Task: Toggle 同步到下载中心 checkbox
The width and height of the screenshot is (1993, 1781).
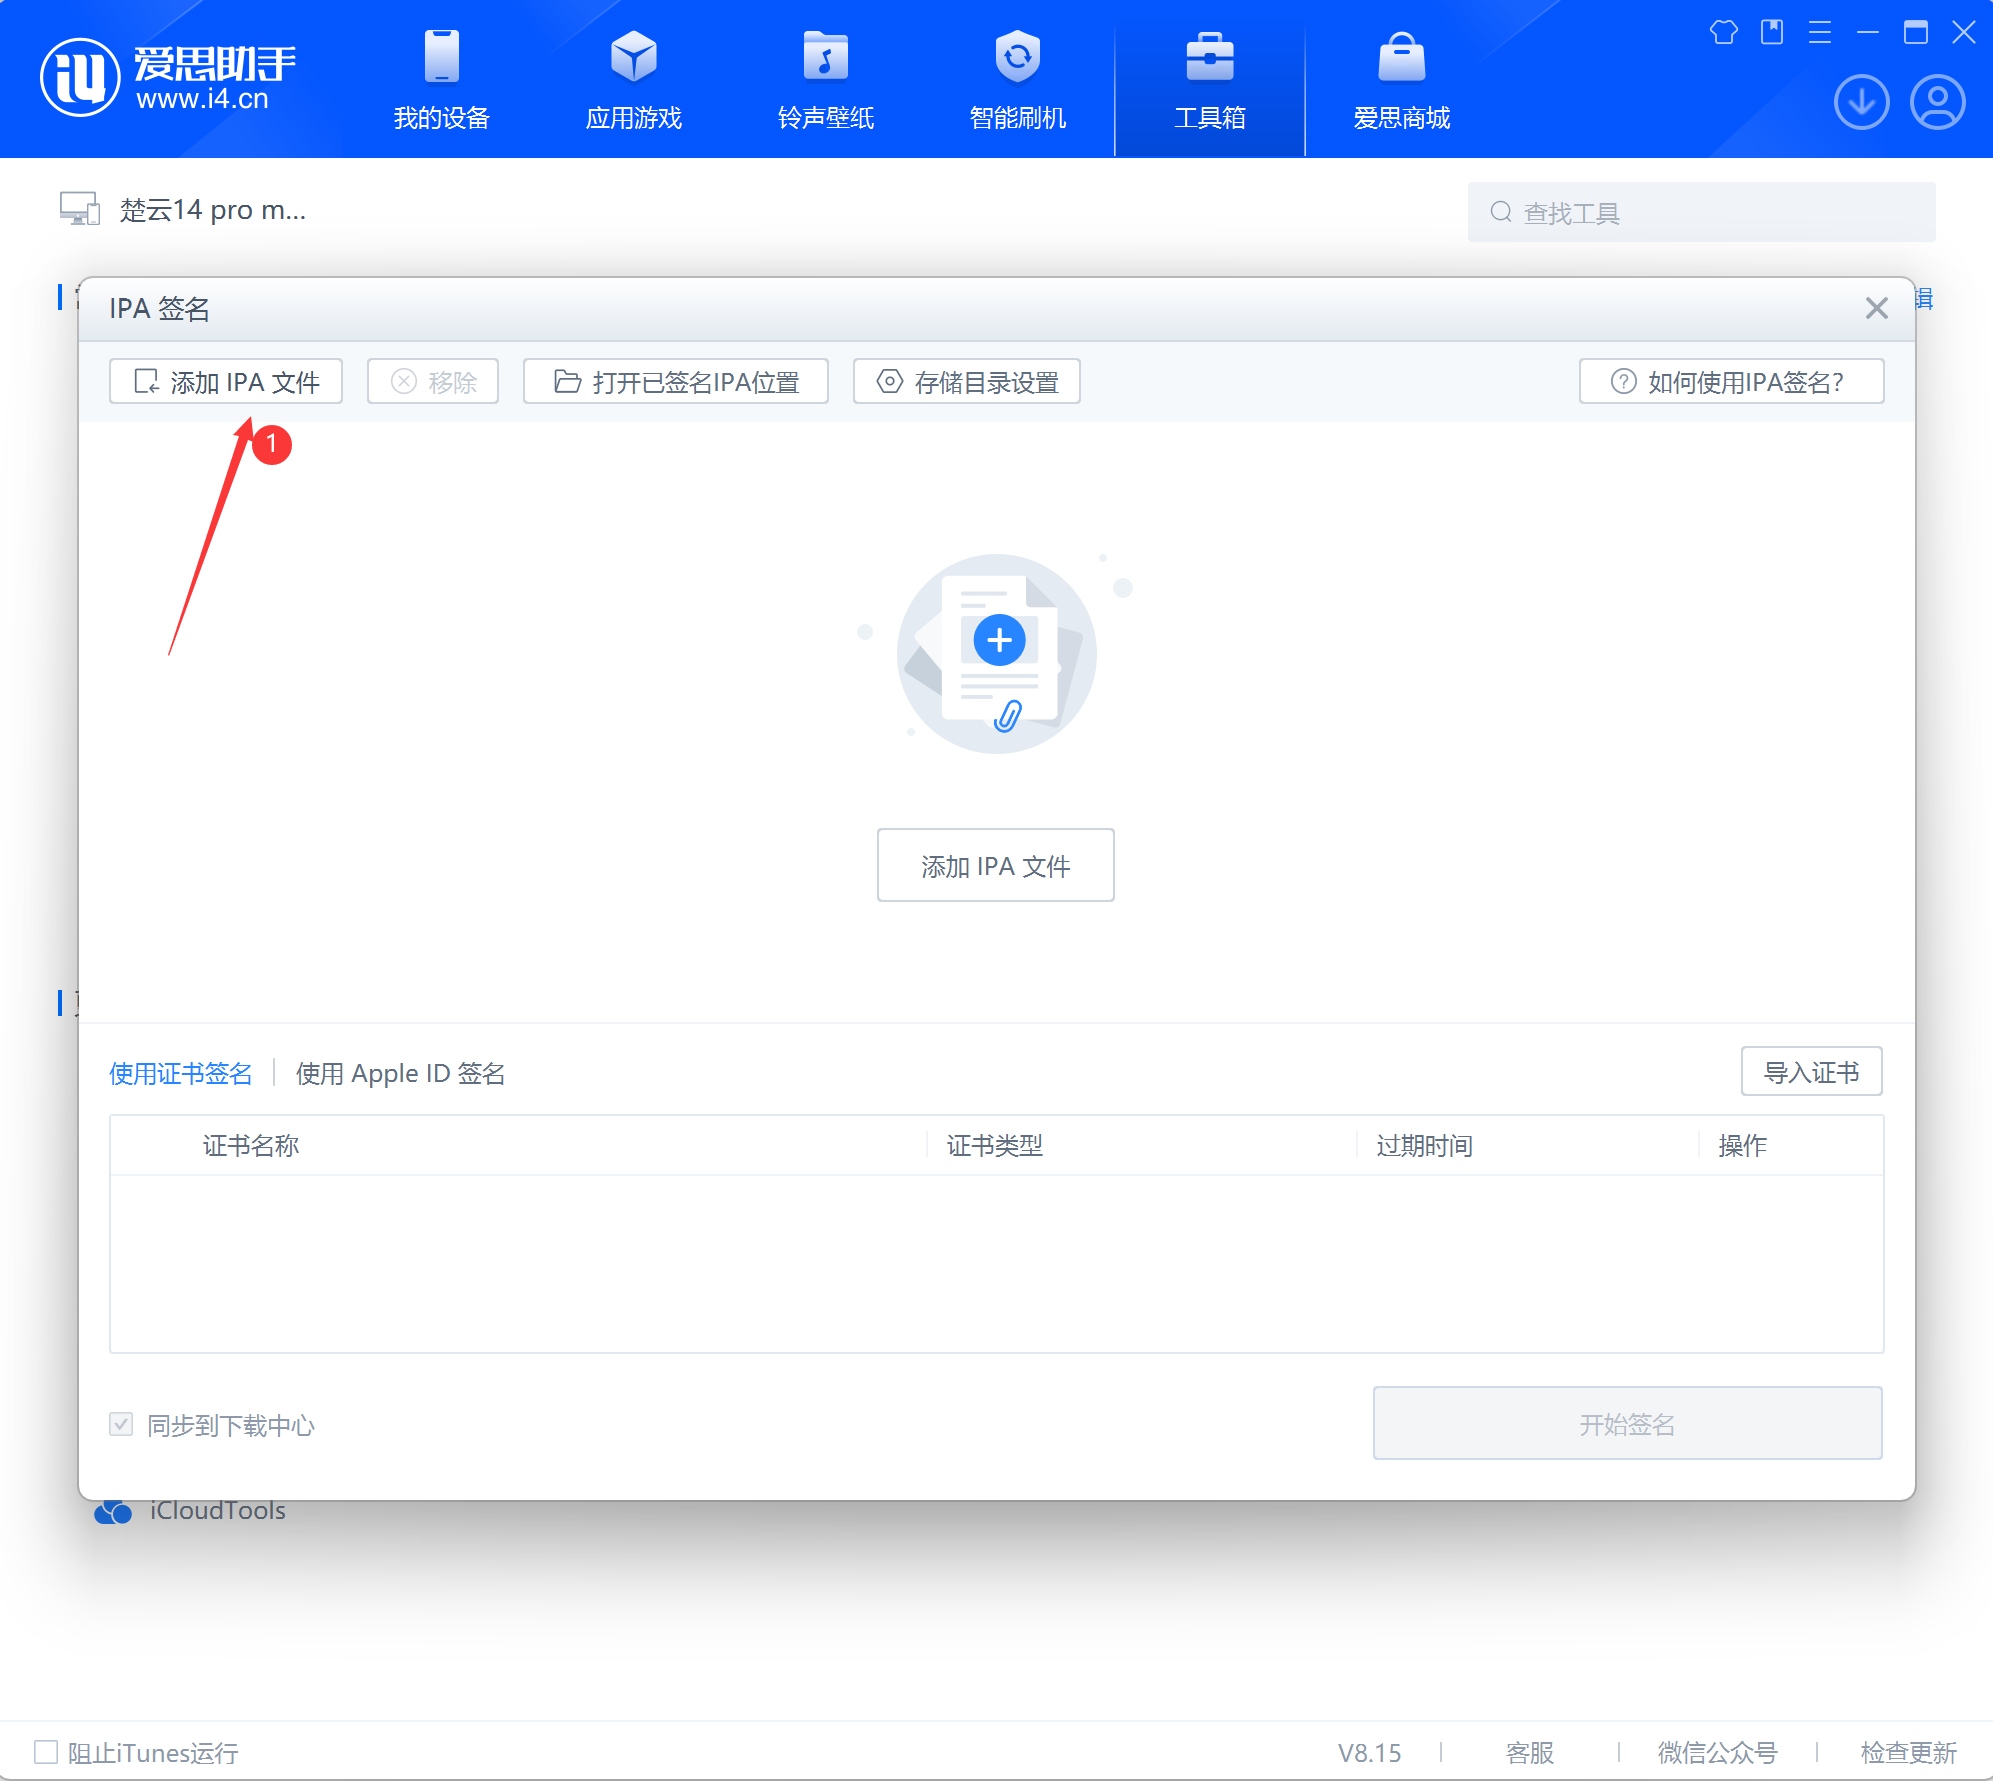Action: coord(121,1424)
